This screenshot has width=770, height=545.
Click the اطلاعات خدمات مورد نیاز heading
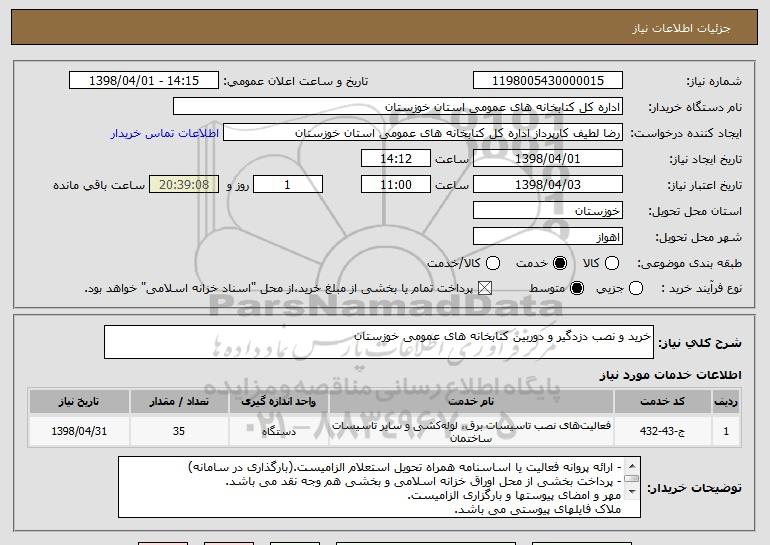[670, 375]
